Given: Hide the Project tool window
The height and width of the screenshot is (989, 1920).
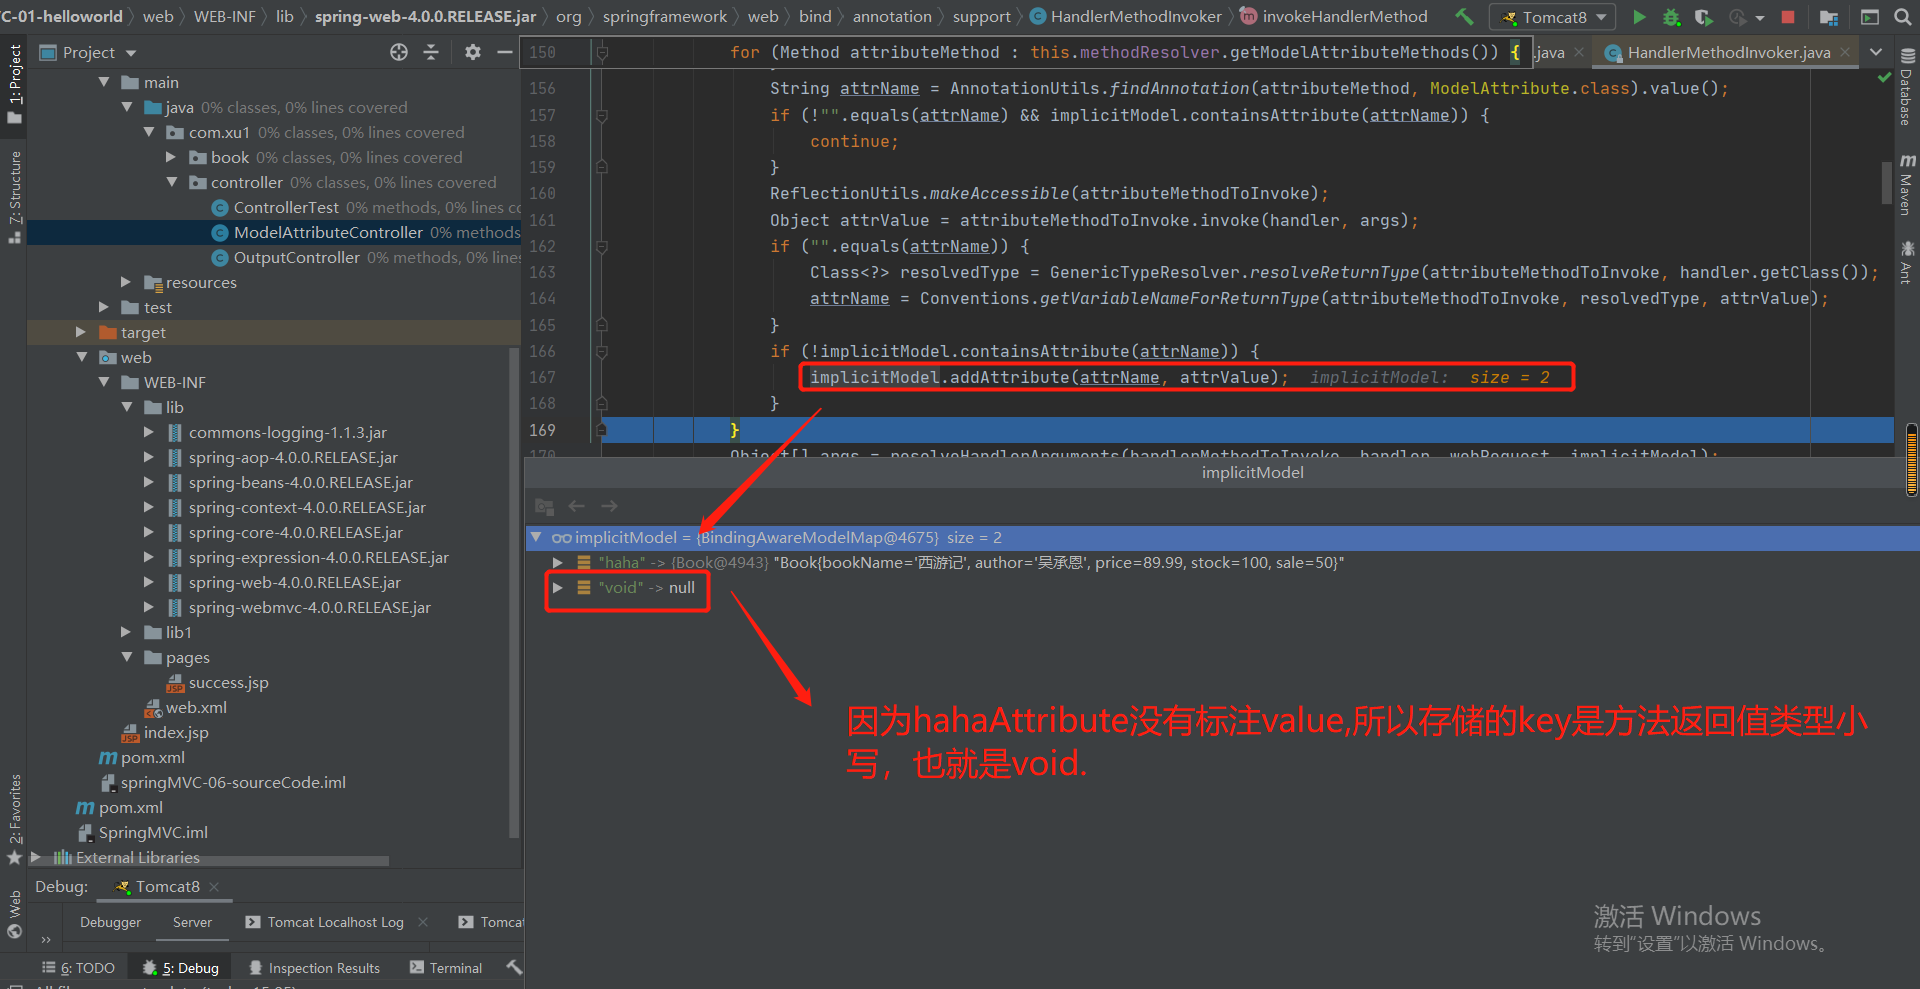Looking at the screenshot, I should [x=505, y=52].
